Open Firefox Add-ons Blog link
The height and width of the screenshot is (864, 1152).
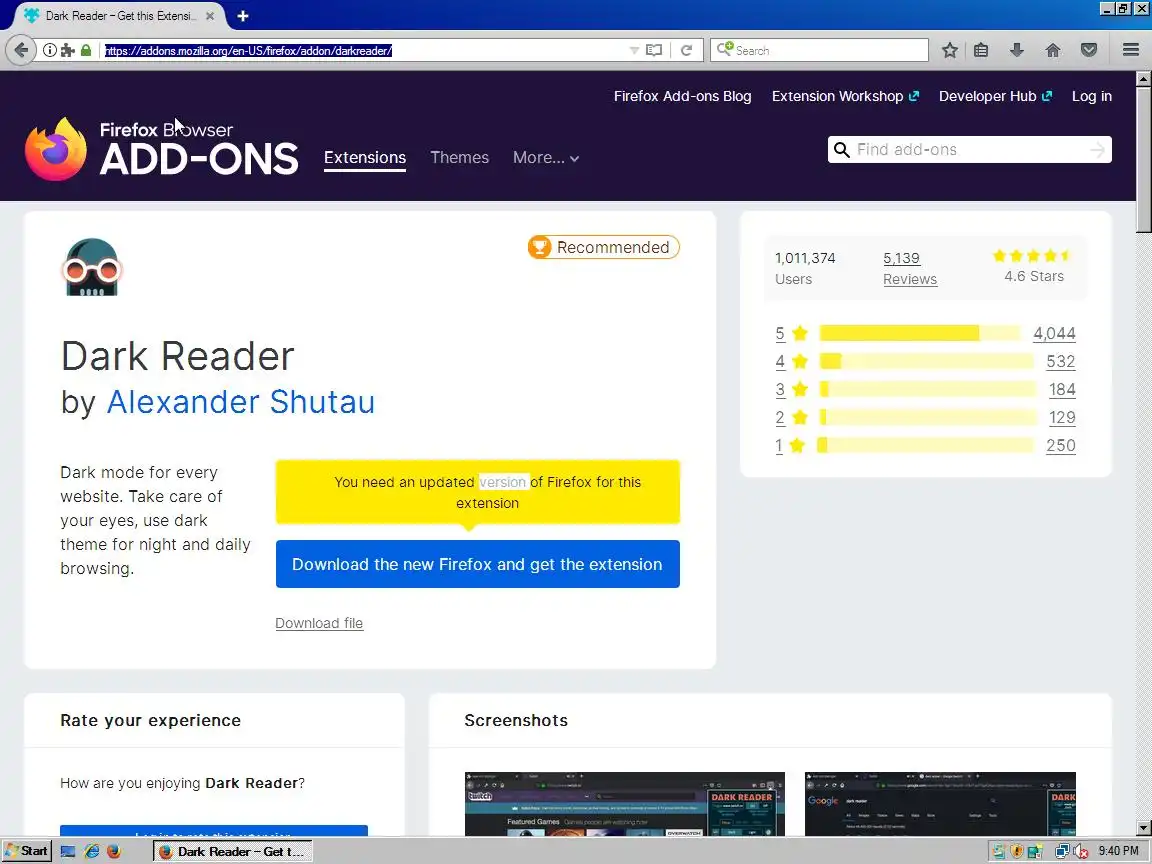tap(683, 96)
